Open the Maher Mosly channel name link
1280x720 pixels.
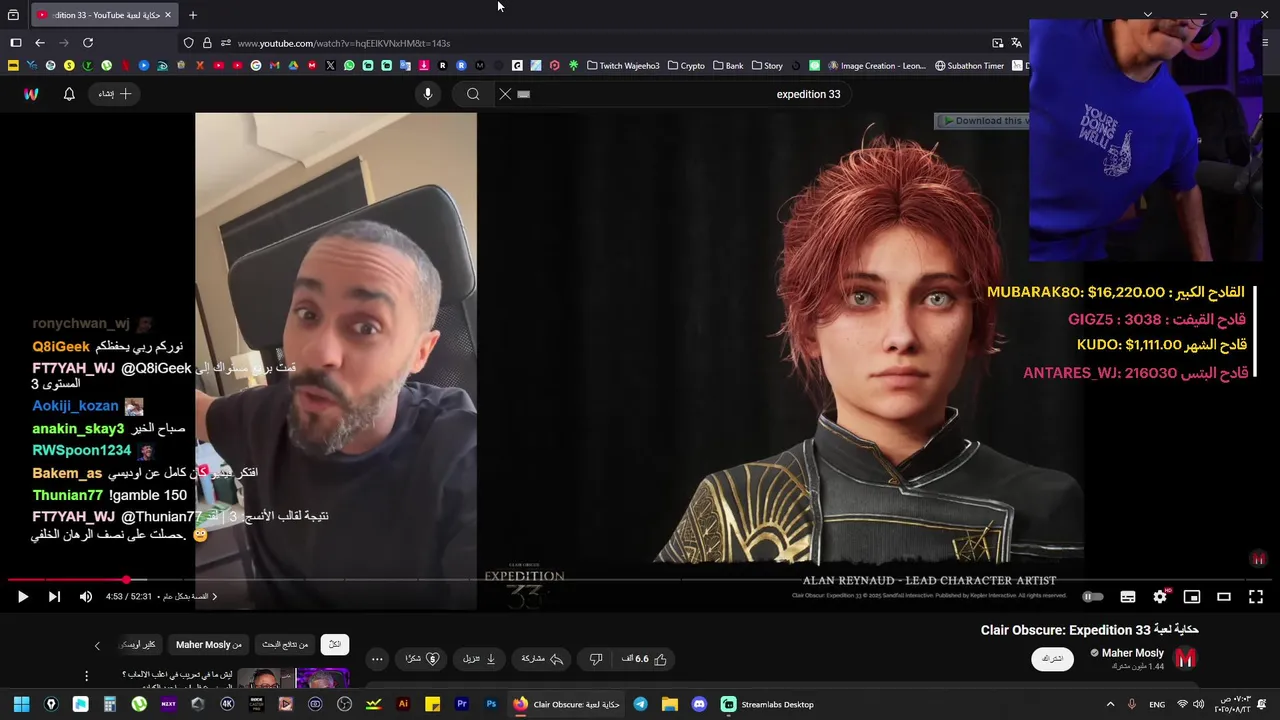click(x=1132, y=653)
